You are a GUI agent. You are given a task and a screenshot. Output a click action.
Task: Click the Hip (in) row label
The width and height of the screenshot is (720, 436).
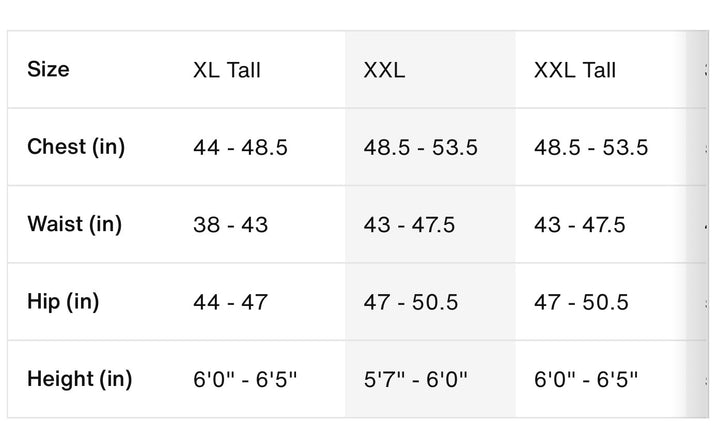click(x=63, y=302)
